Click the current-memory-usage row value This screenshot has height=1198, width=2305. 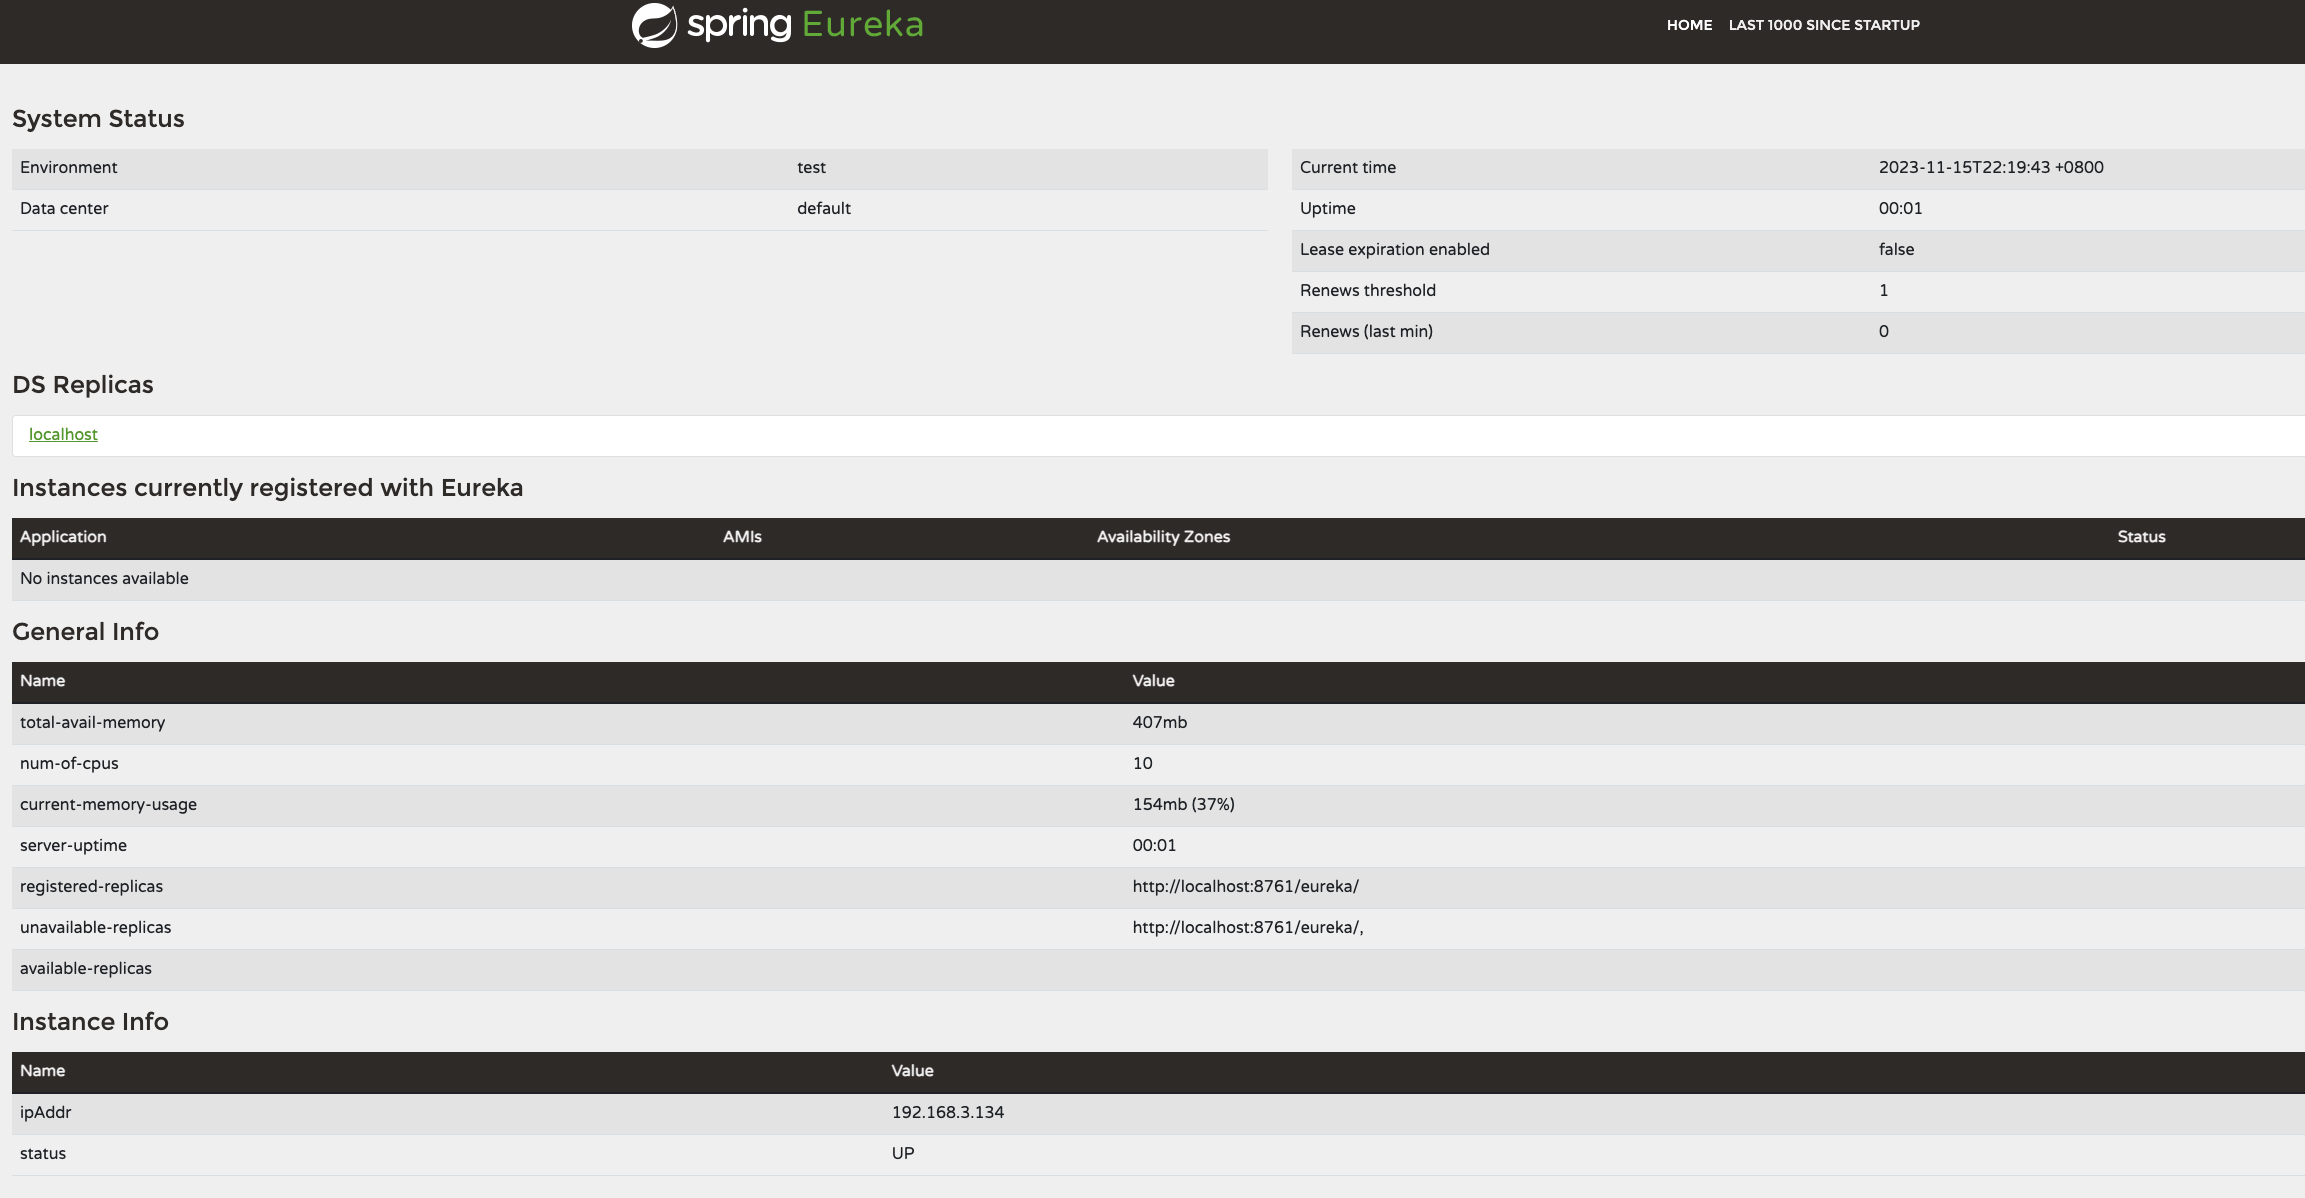[x=1183, y=804]
